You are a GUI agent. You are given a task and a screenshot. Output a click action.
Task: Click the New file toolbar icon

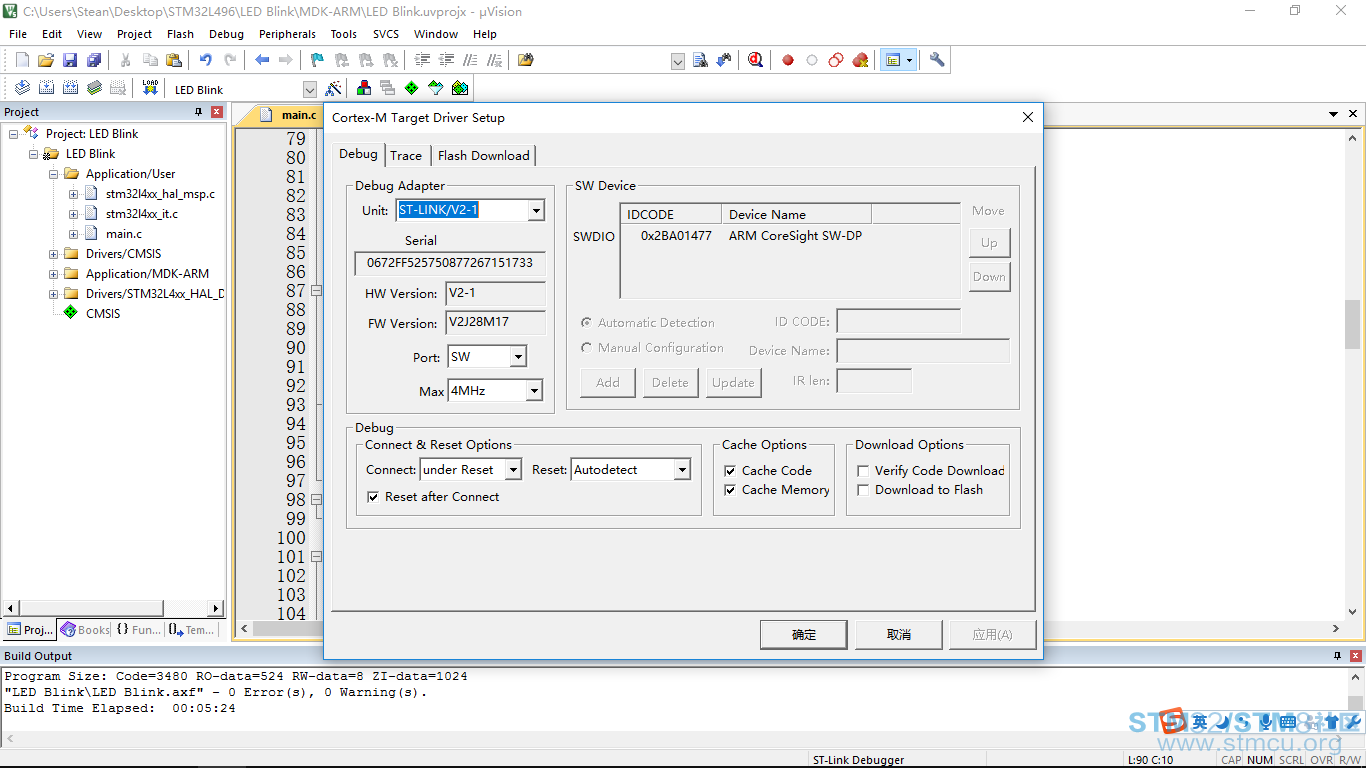[22, 60]
